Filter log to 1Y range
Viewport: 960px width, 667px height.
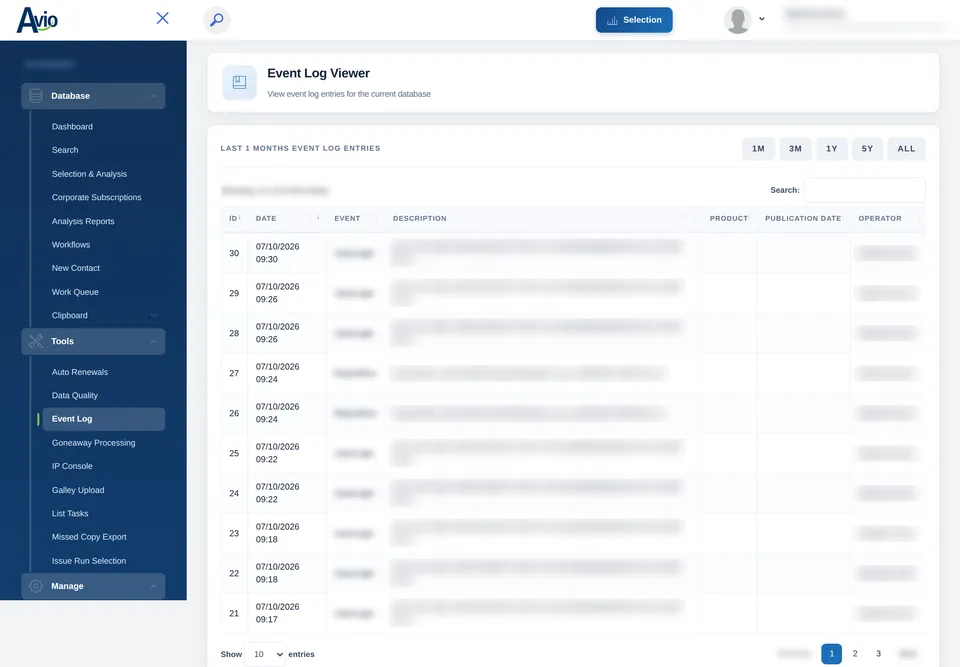tap(831, 149)
